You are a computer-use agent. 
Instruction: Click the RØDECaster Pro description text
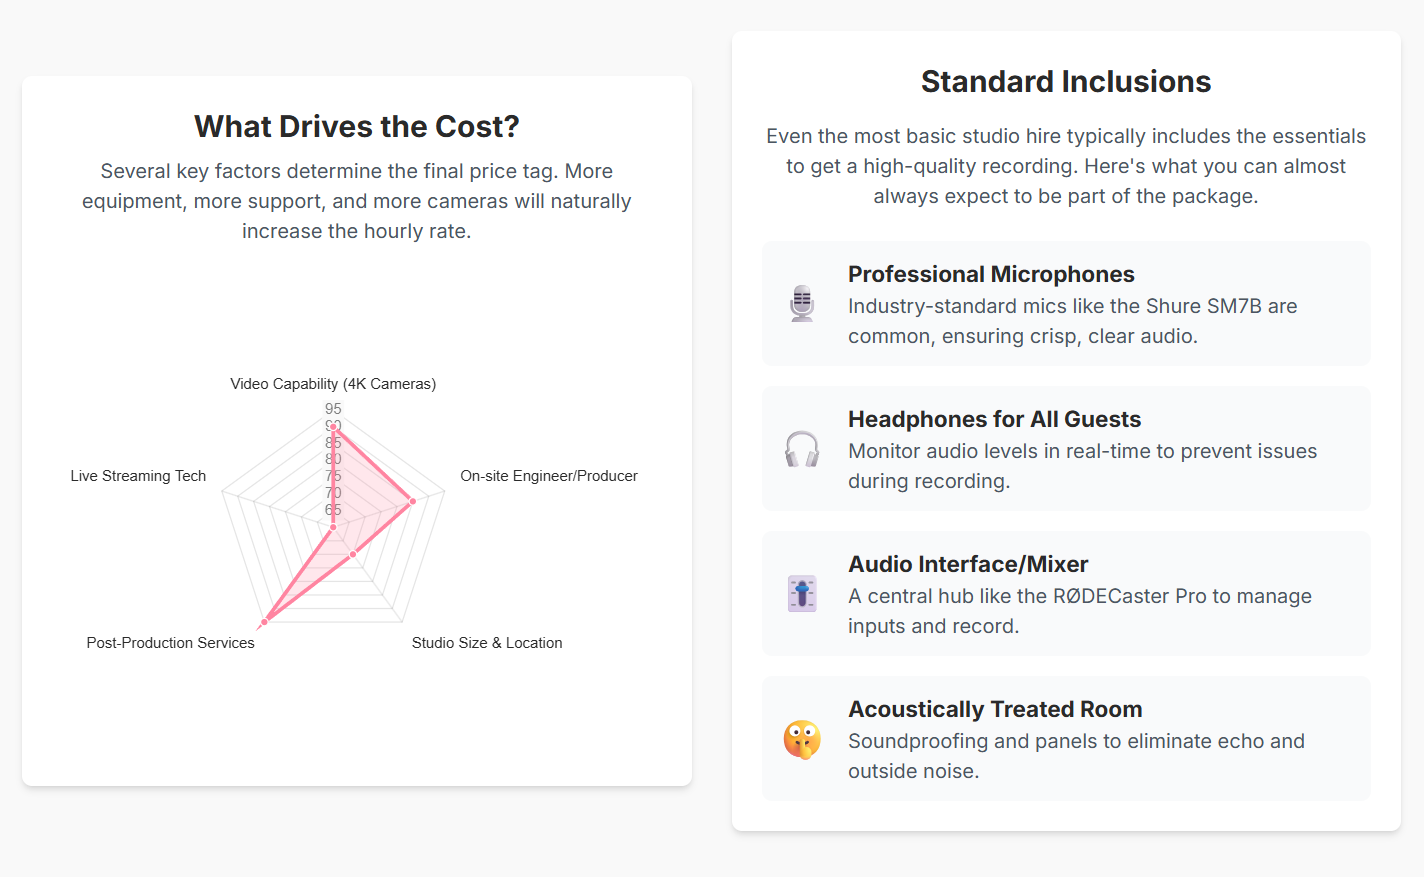pyautogui.click(x=1080, y=611)
